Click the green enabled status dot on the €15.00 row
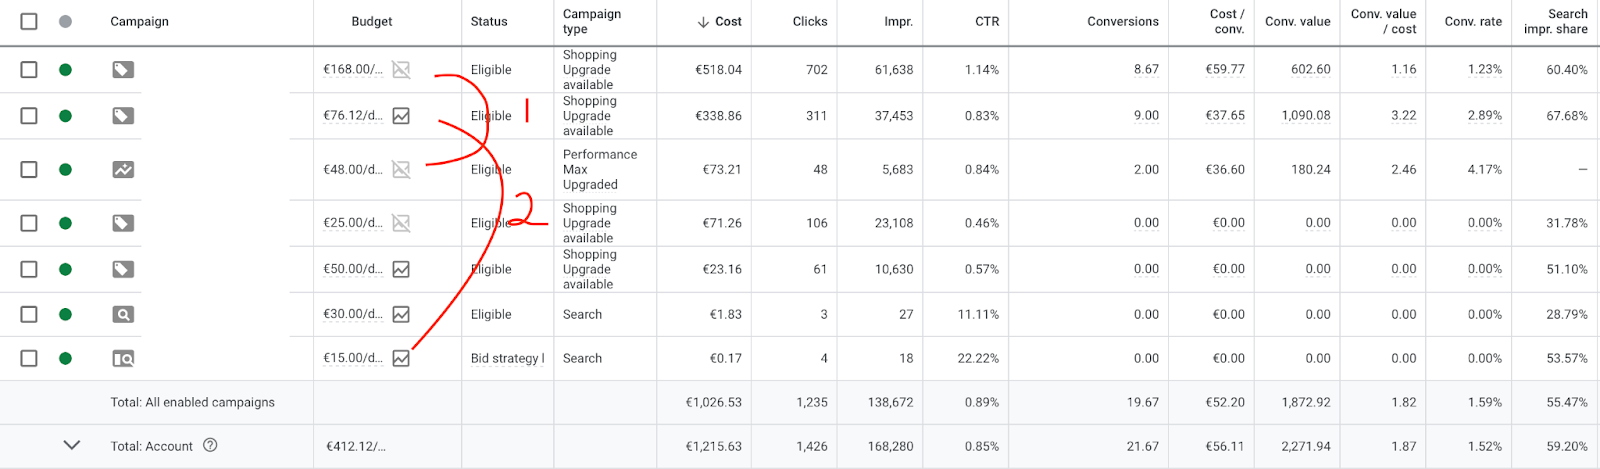1600x469 pixels. (x=65, y=359)
